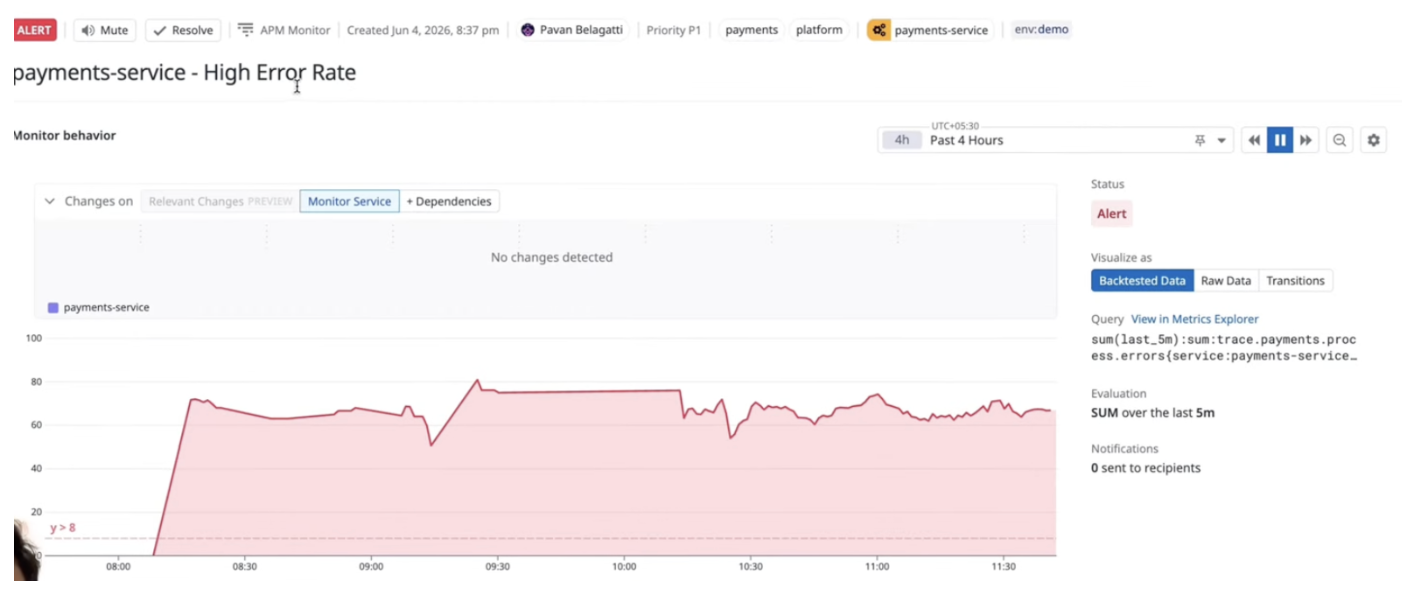The height and width of the screenshot is (590, 1402).
Task: Pin the time range with the pin icon
Action: click(1200, 141)
